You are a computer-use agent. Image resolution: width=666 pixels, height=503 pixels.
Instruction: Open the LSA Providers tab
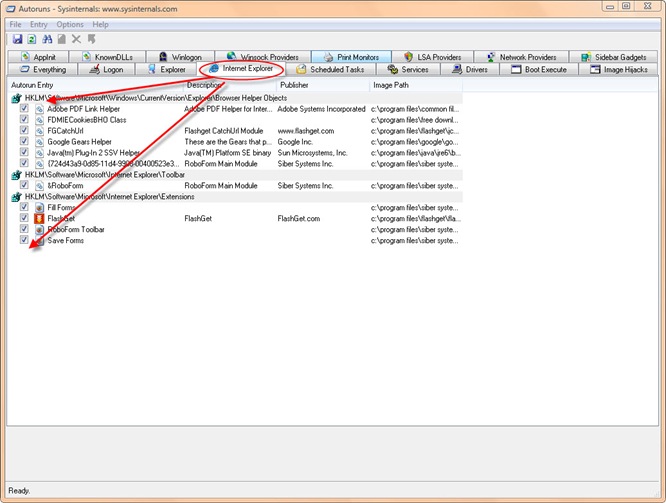pyautogui.click(x=432, y=57)
